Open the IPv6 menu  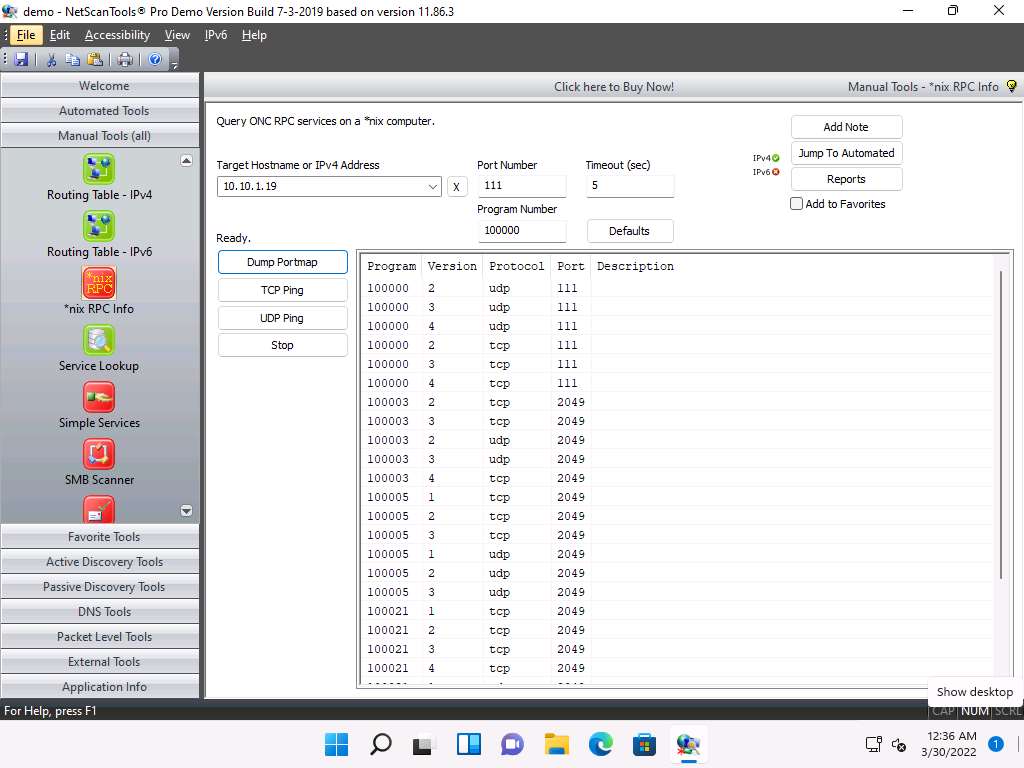215,35
